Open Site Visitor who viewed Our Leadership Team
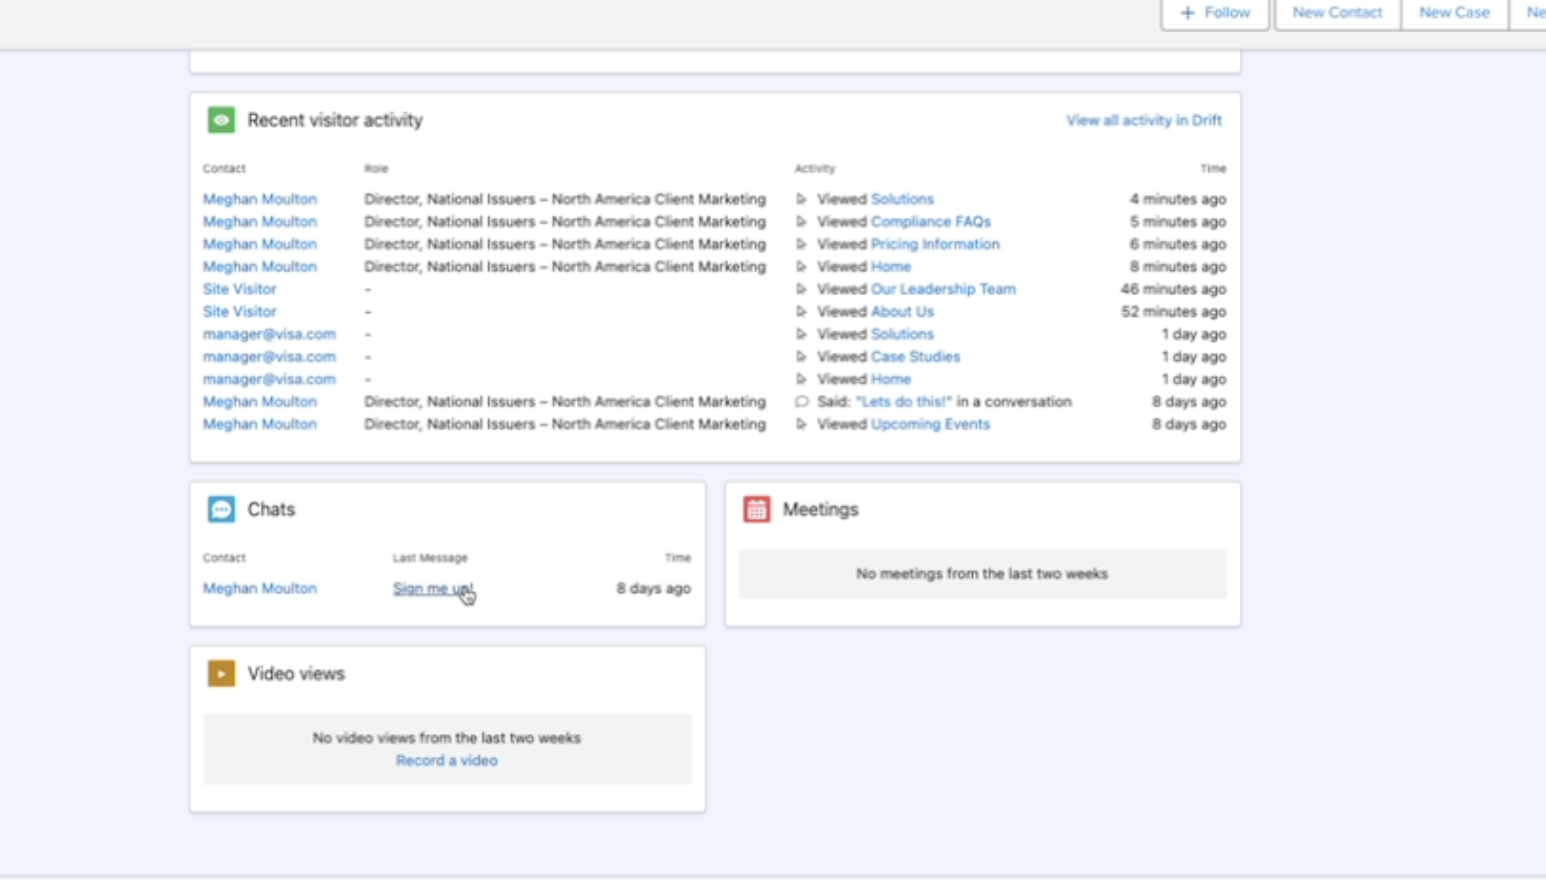Viewport: 1546px width, 886px height. [240, 289]
